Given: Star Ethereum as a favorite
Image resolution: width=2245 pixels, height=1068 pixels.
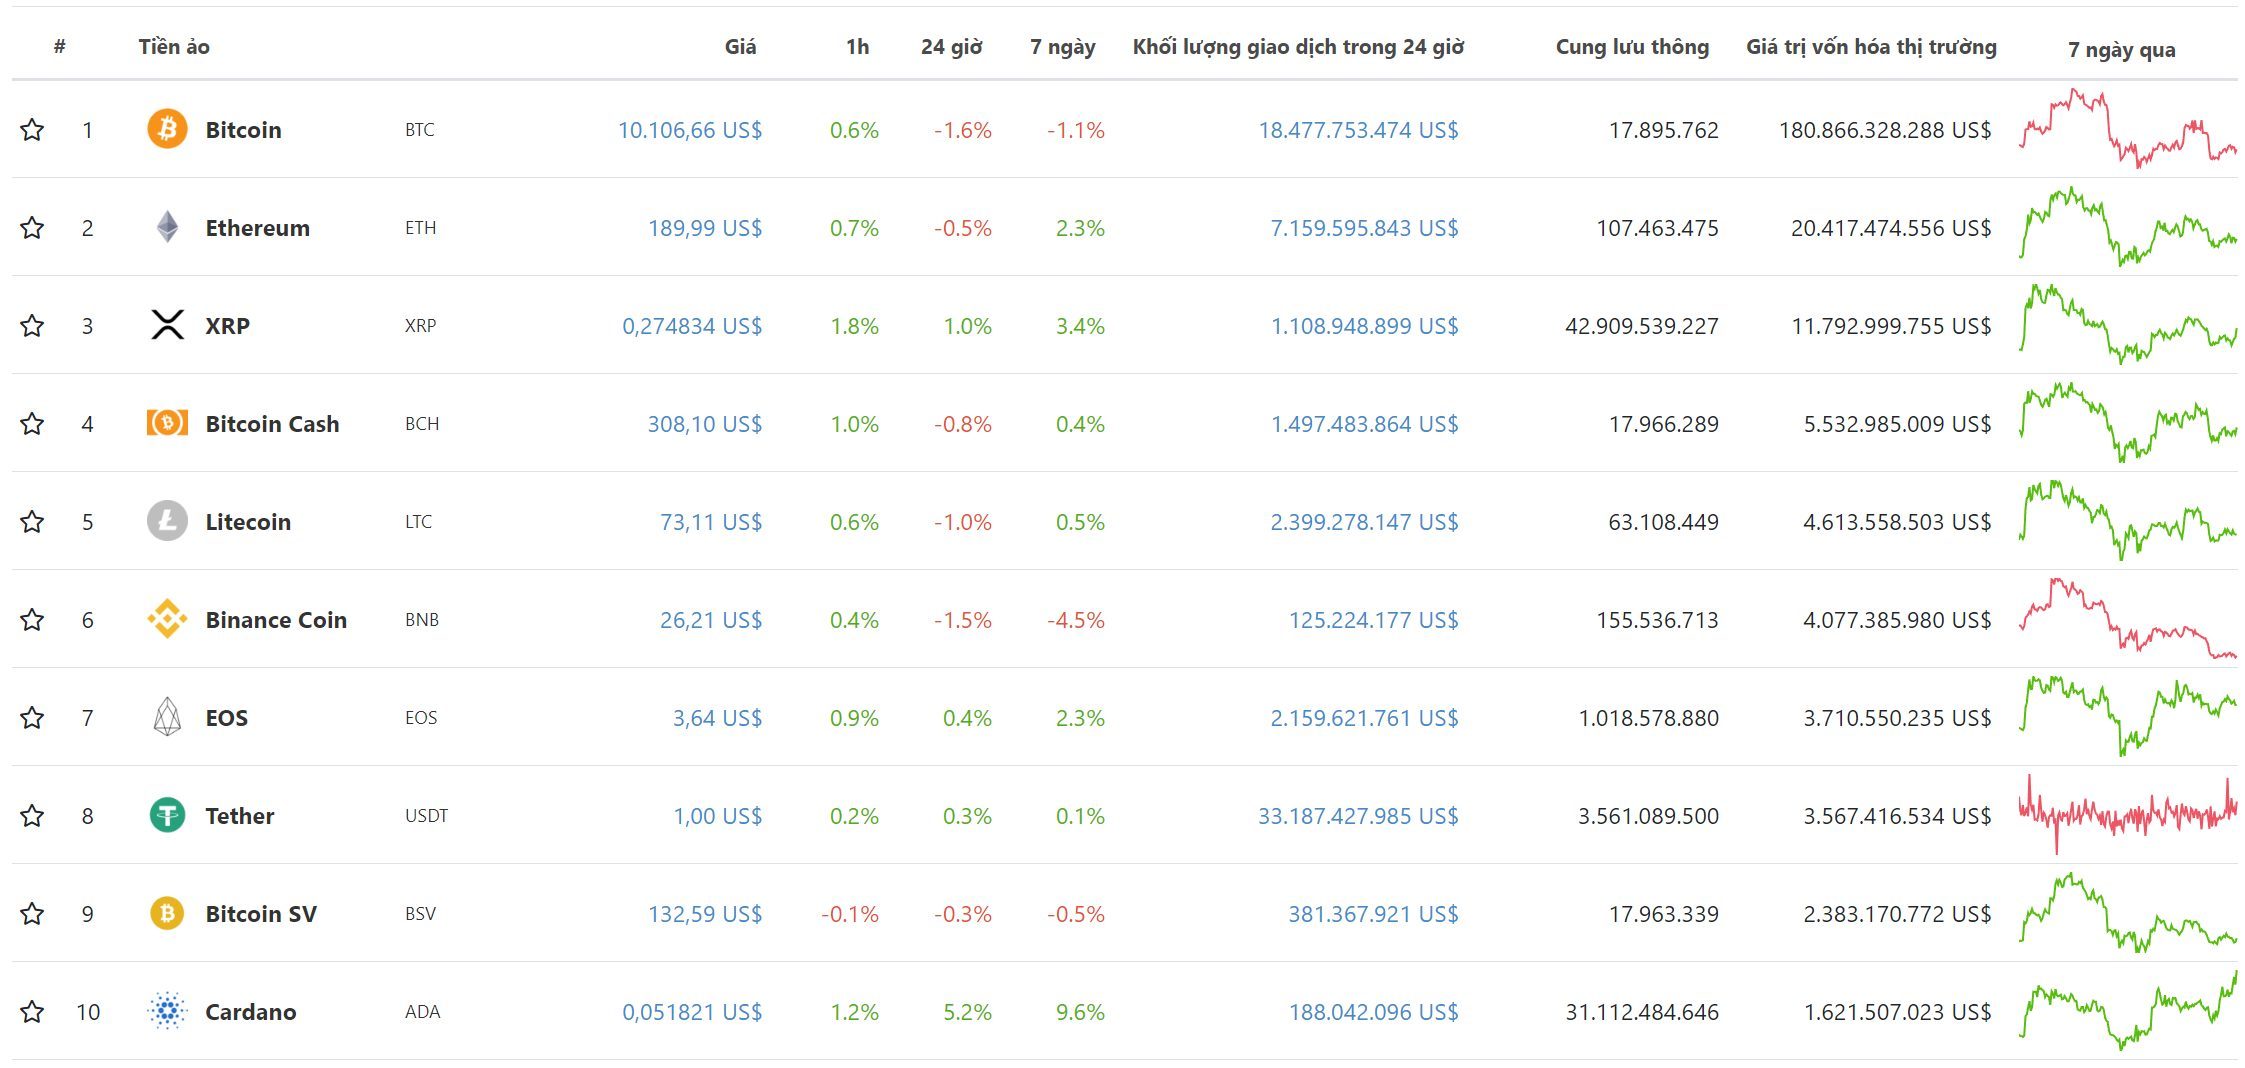Looking at the screenshot, I should click(32, 227).
